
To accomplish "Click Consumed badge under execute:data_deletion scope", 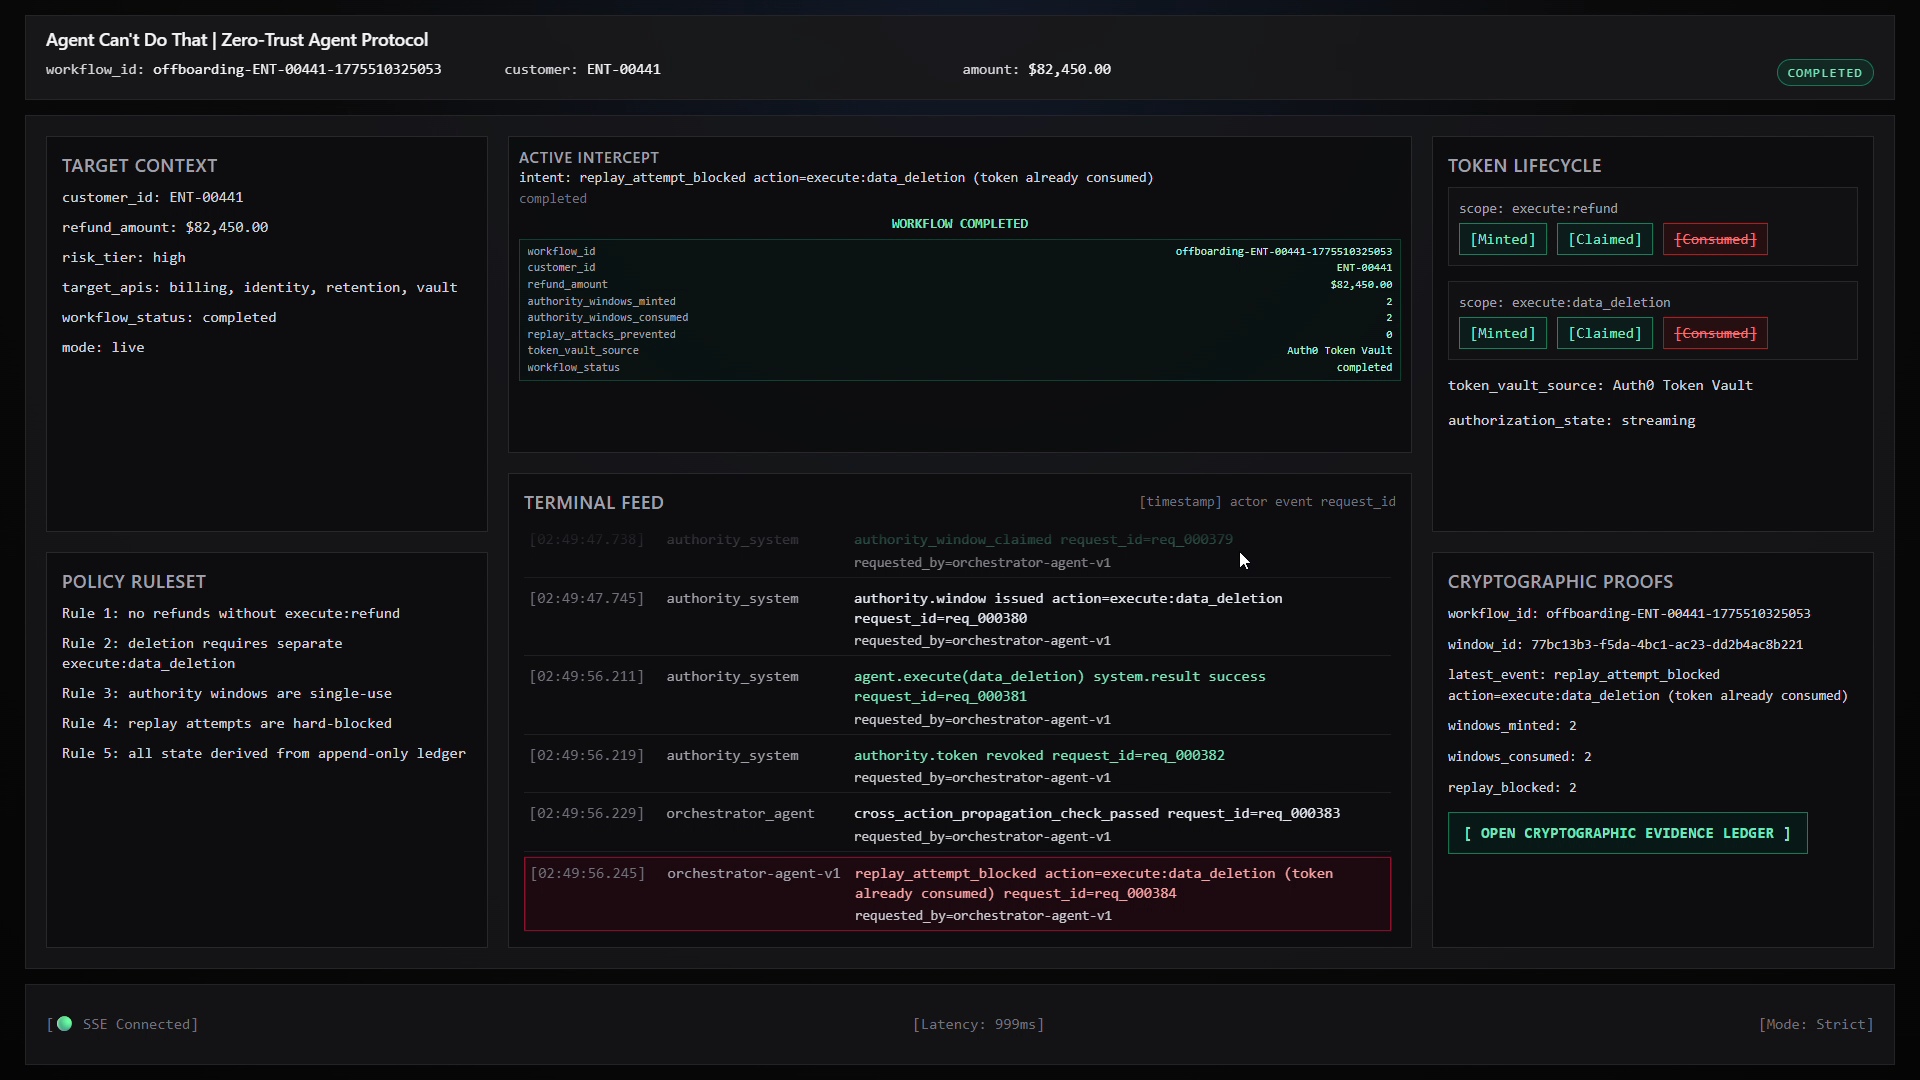I will 1715,333.
